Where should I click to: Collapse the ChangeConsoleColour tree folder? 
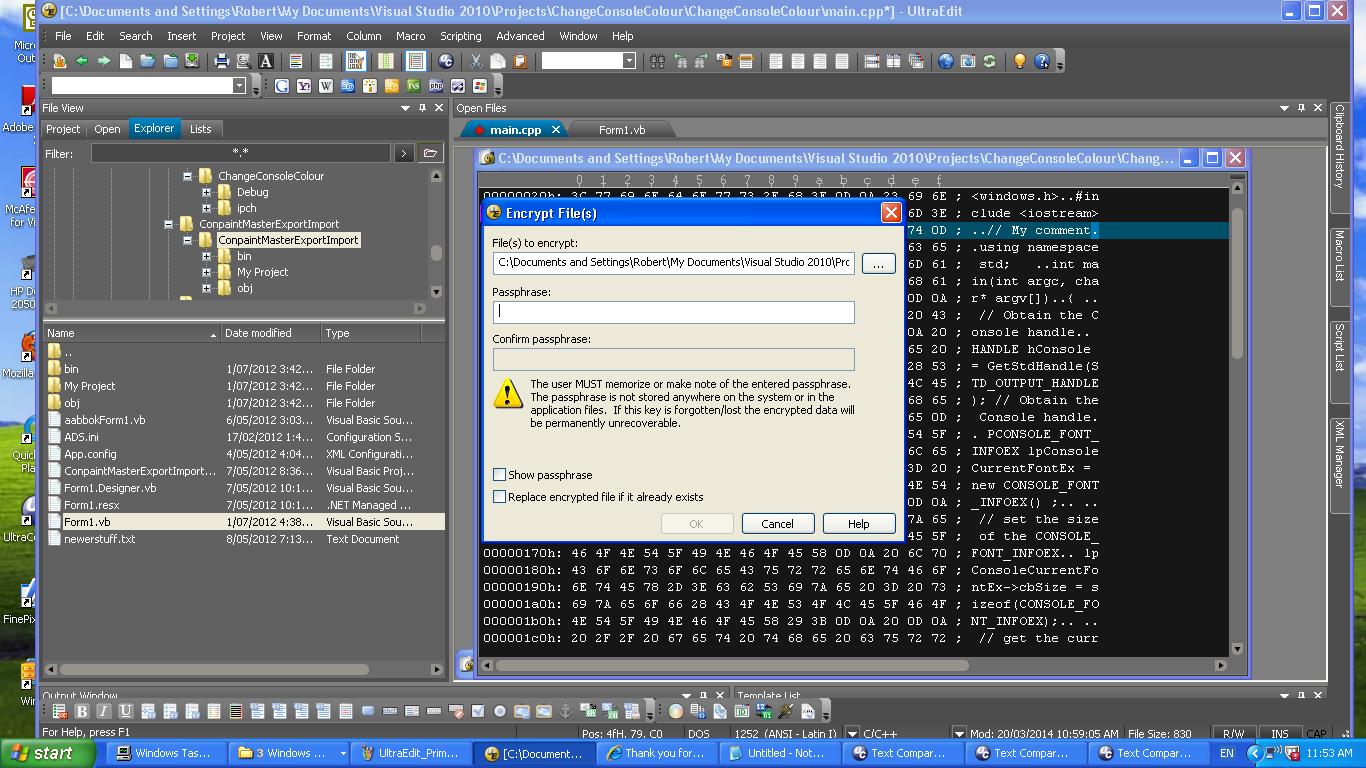[x=187, y=176]
